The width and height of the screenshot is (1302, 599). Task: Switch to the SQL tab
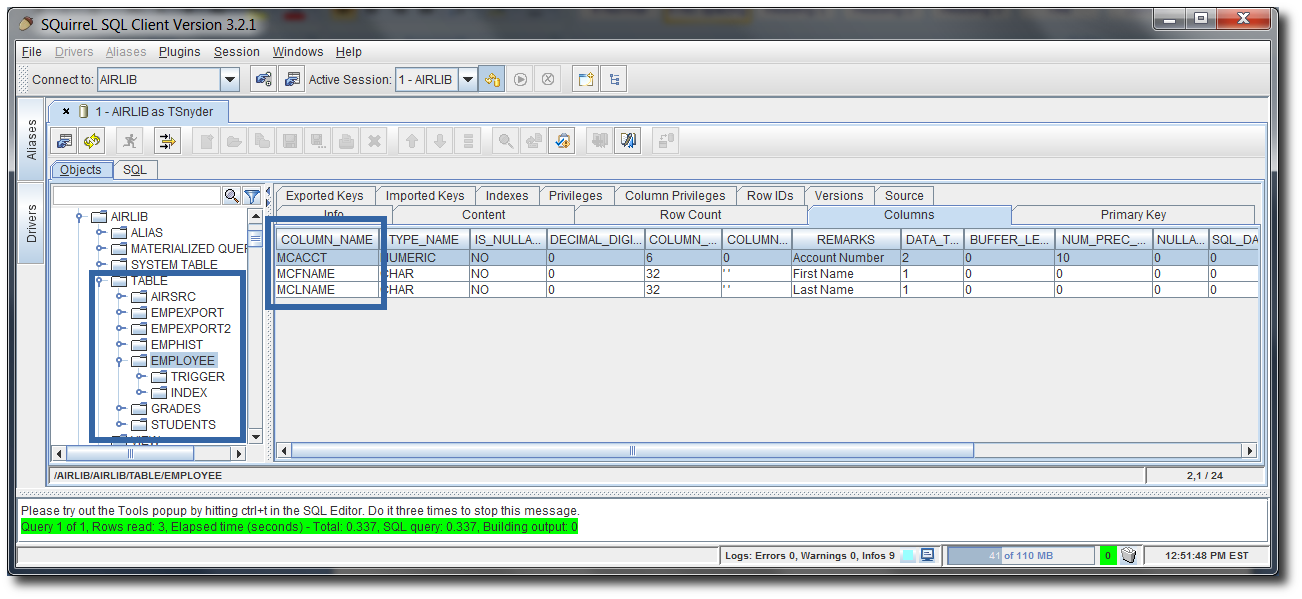(135, 170)
